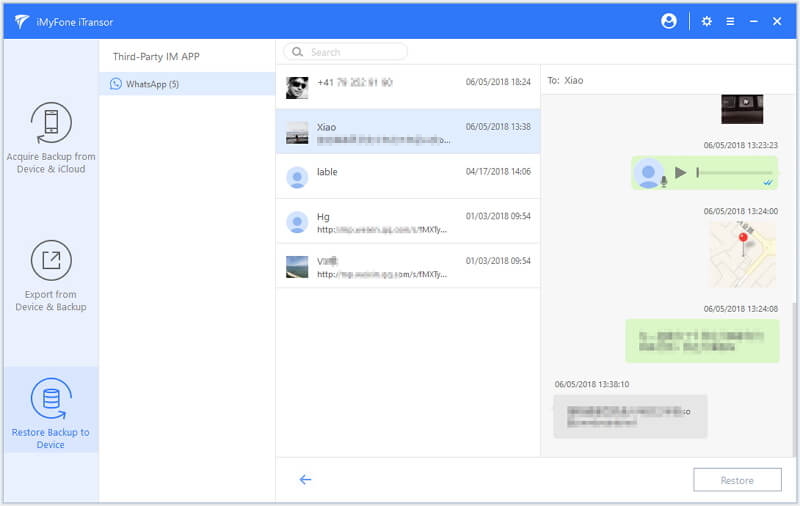The height and width of the screenshot is (506, 800).
Task: Click the search magnifier icon
Action: (297, 52)
